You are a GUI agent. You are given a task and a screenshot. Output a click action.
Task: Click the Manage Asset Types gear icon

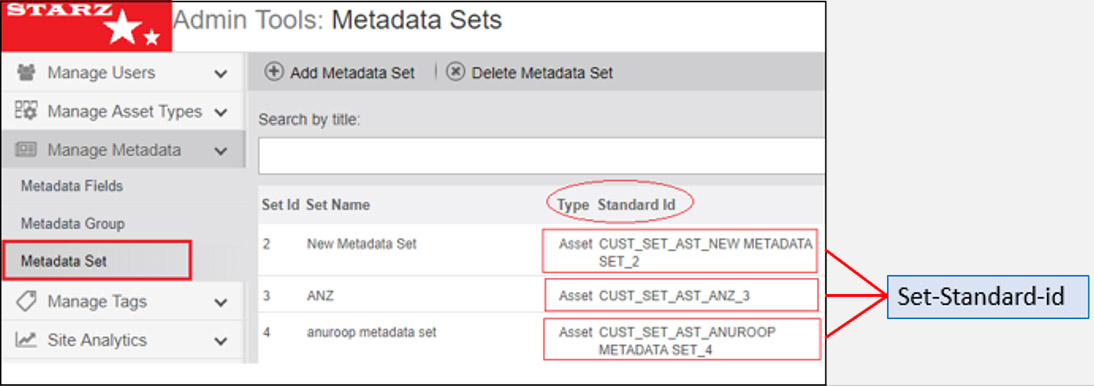[26, 111]
